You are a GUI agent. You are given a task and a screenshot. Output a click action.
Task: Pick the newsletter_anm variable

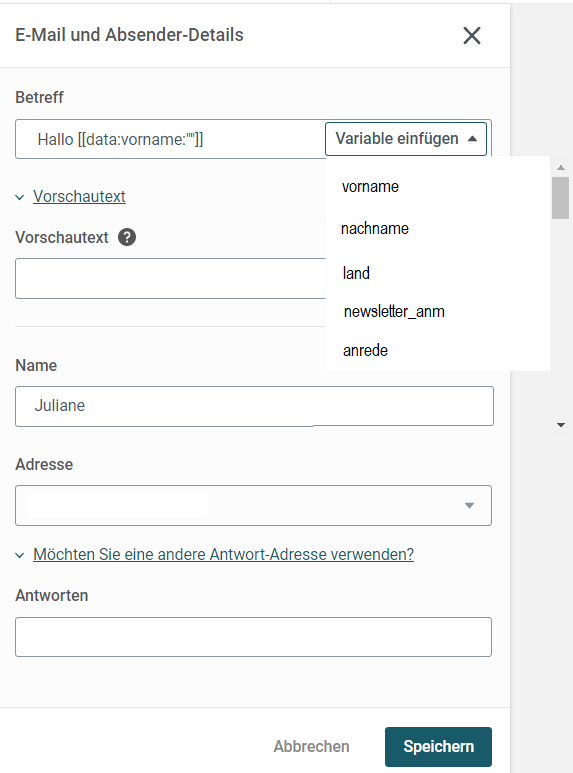pos(394,312)
